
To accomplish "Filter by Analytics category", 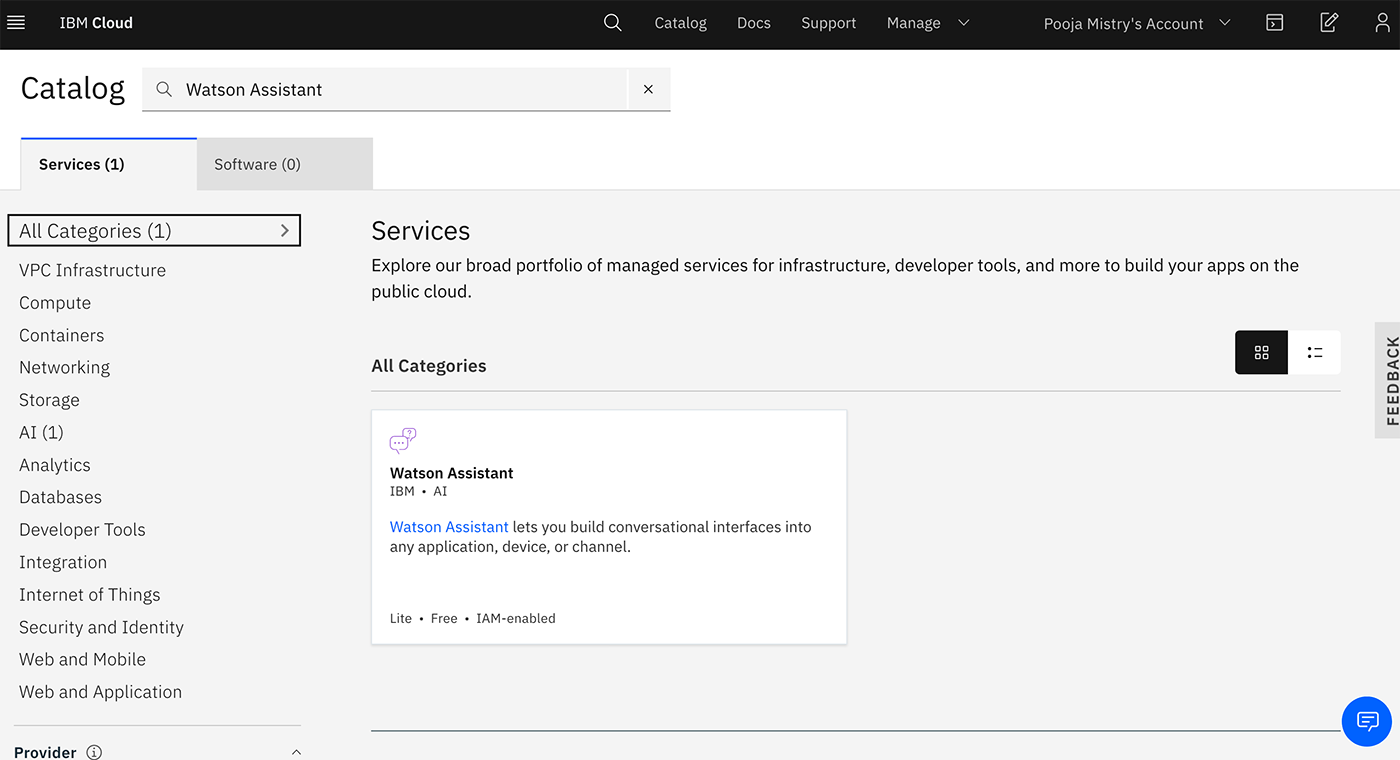I will 54,465.
